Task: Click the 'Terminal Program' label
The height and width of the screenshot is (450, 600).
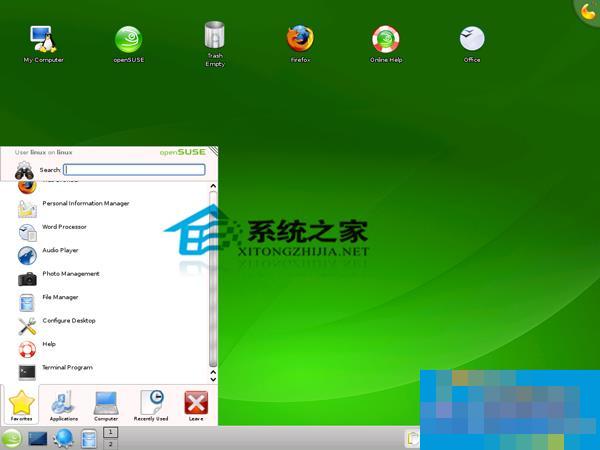Action: coord(67,367)
